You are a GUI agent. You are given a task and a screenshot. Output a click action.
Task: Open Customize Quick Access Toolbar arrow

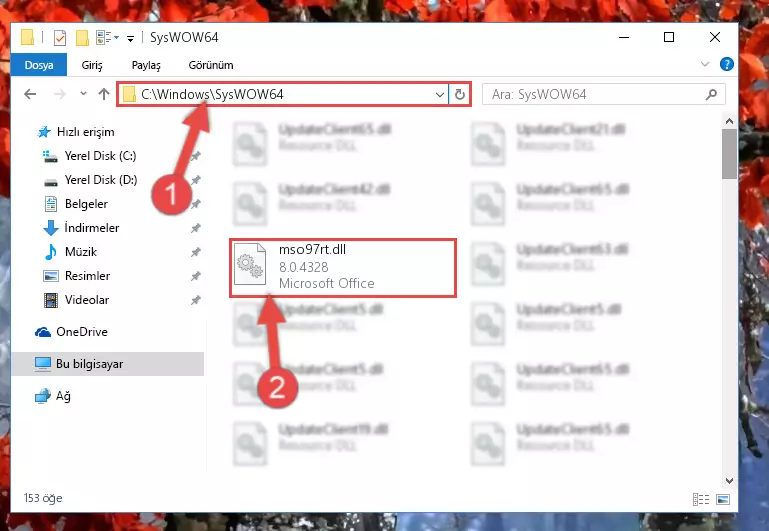[x=130, y=38]
